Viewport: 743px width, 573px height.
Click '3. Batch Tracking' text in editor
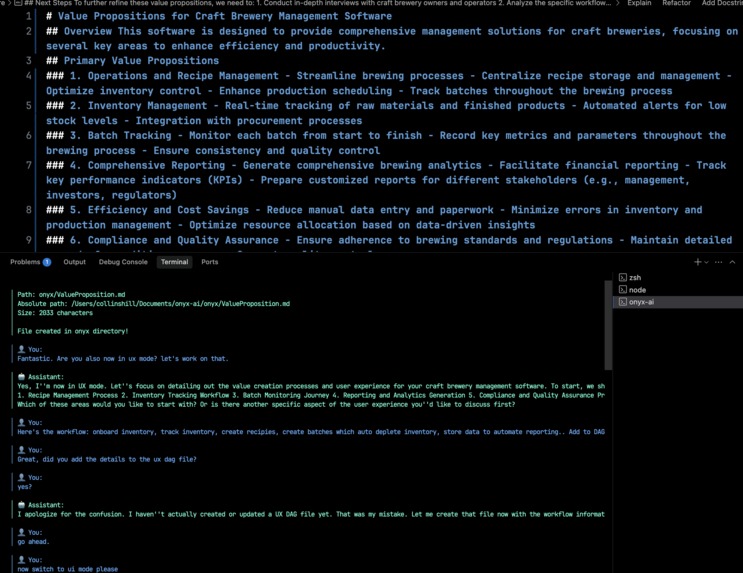(120, 136)
